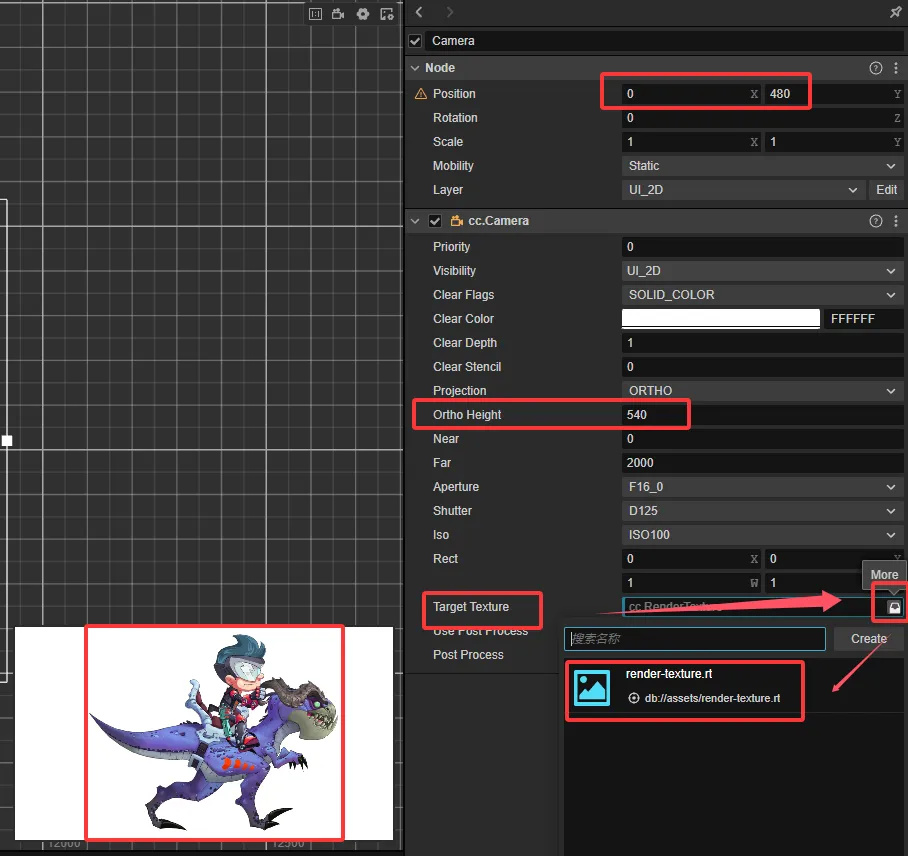
Task: Open cc.Camera component options menu
Action: tap(896, 221)
